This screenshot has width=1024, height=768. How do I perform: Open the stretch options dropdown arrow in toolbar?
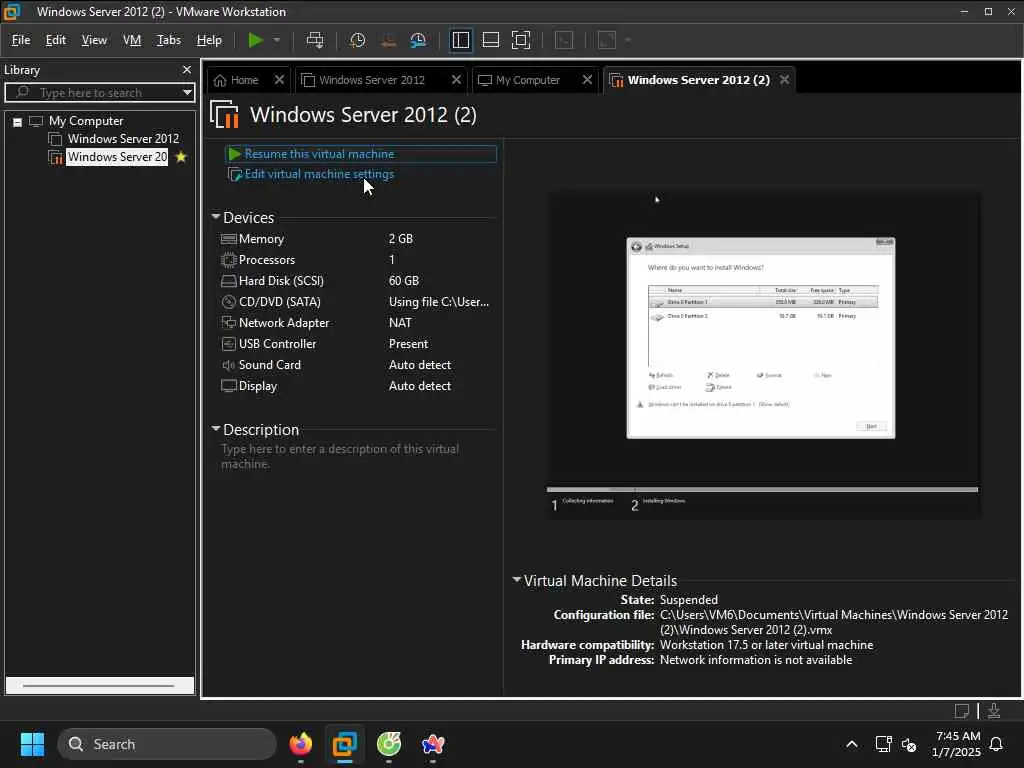pos(628,40)
